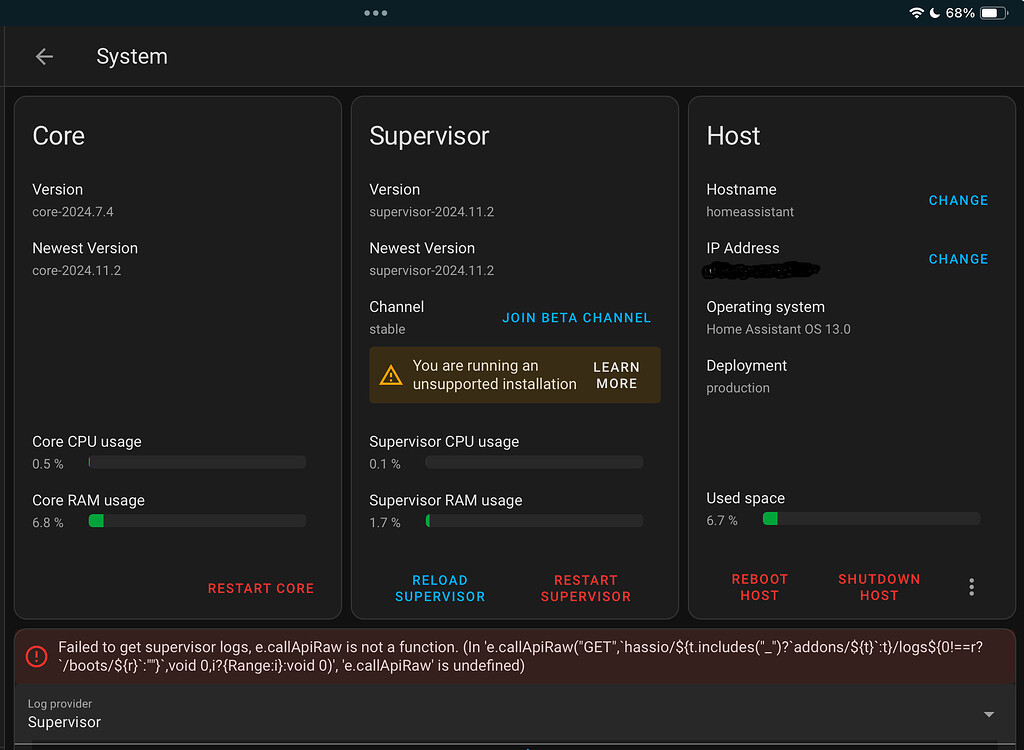Click Home Assistant OS 13.0 text
This screenshot has height=750, width=1024.
[778, 329]
